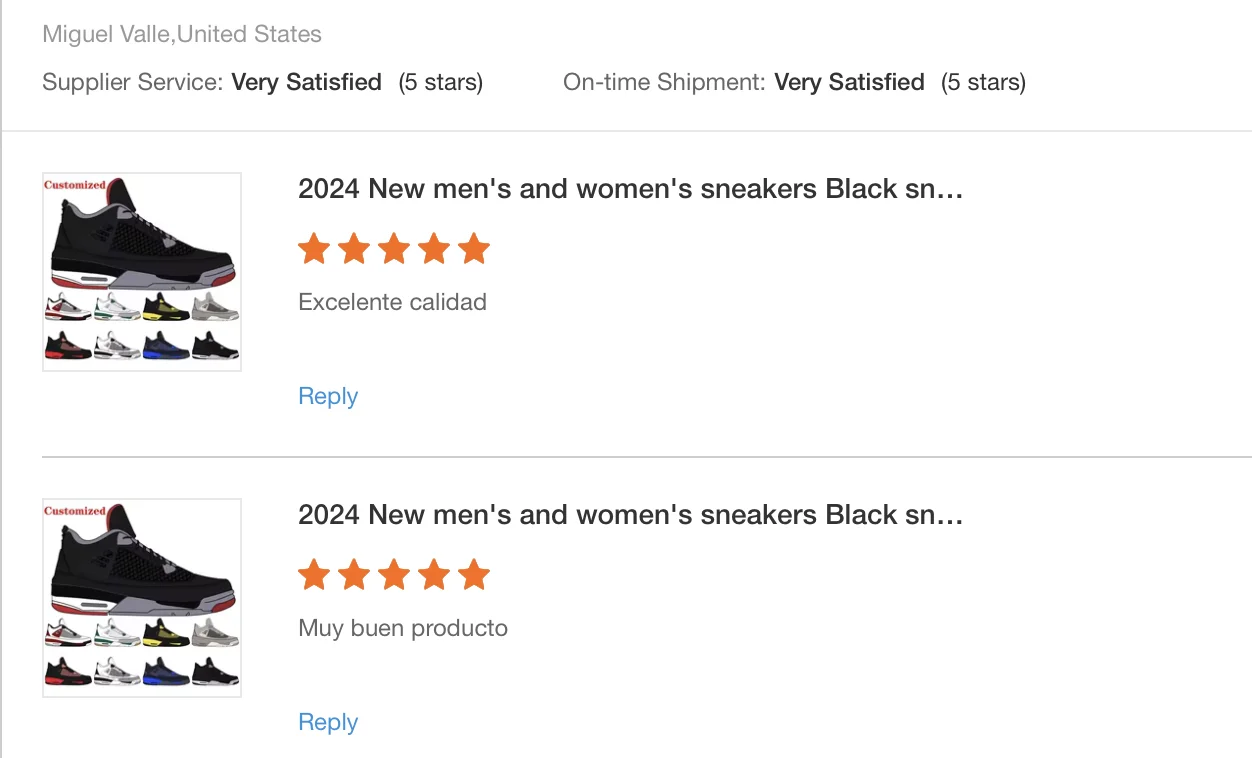Image resolution: width=1252 pixels, height=758 pixels.
Task: Click first star of "Excelente calidad" review
Action: coord(314,249)
